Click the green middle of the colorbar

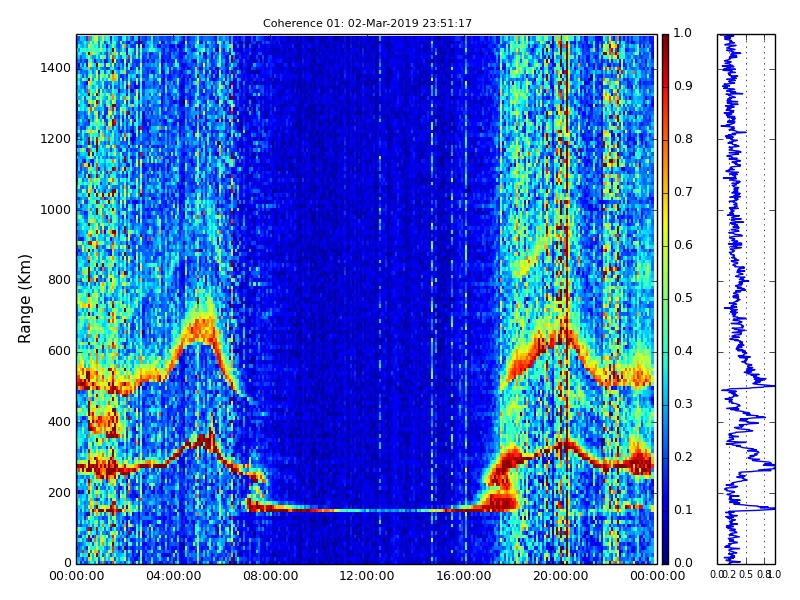pyautogui.click(x=665, y=299)
